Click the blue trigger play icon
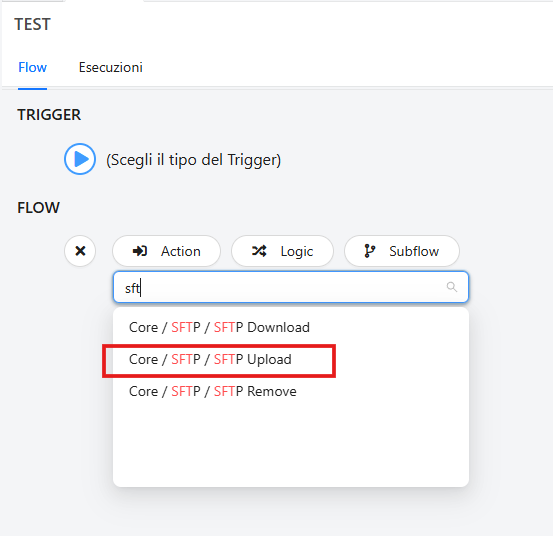Image resolution: width=553 pixels, height=536 pixels. (80, 159)
